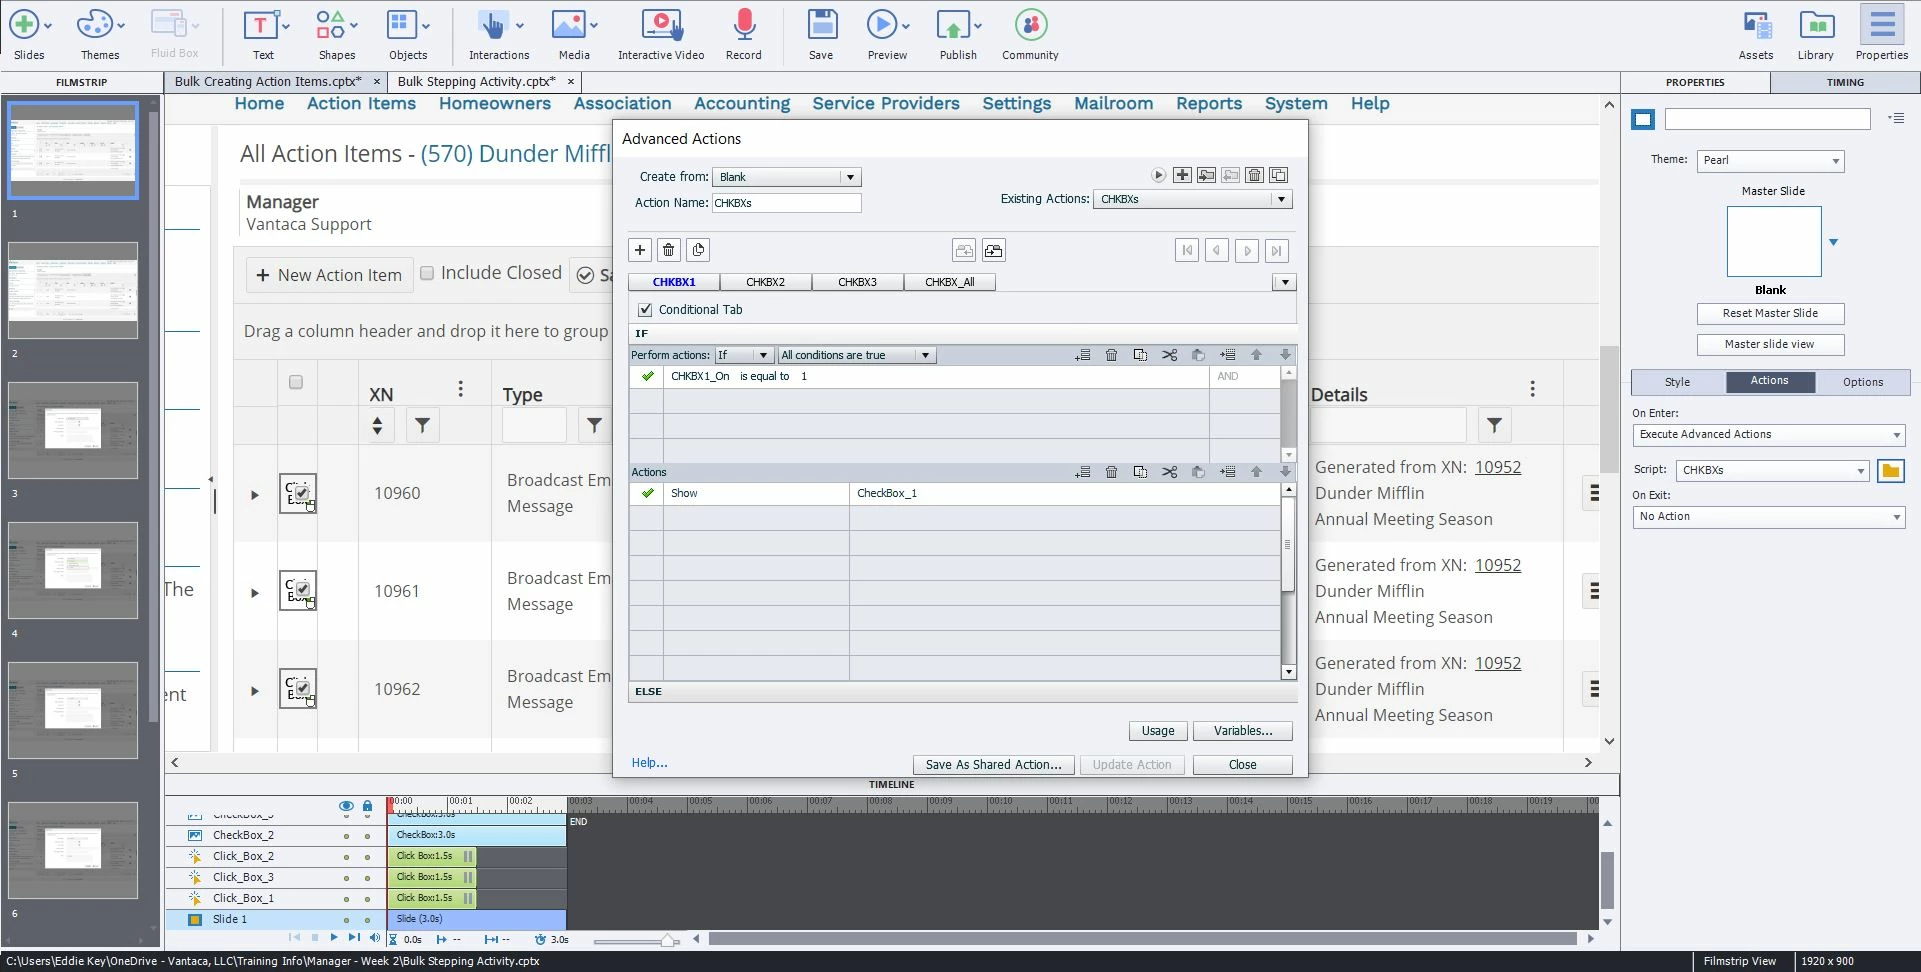Click the Usage button
Viewport: 1921px width, 972px height.
pyautogui.click(x=1158, y=731)
